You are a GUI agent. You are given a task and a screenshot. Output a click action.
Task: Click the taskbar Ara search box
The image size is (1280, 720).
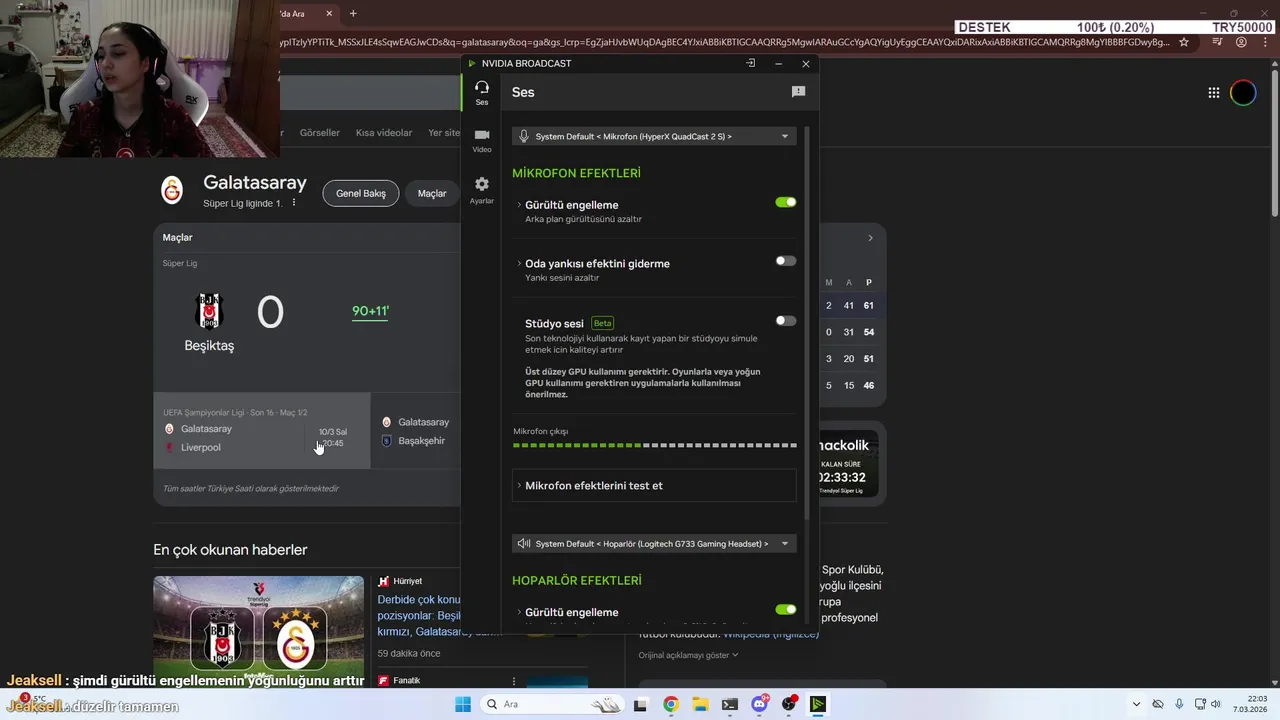click(x=551, y=704)
